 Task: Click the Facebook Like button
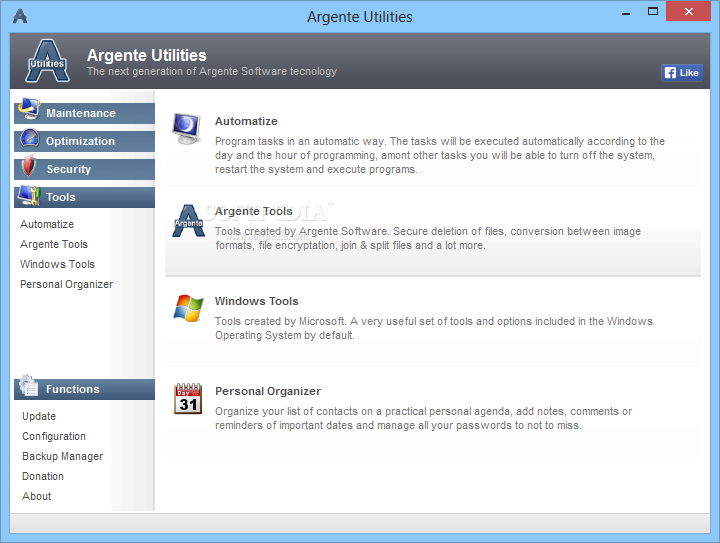click(682, 73)
